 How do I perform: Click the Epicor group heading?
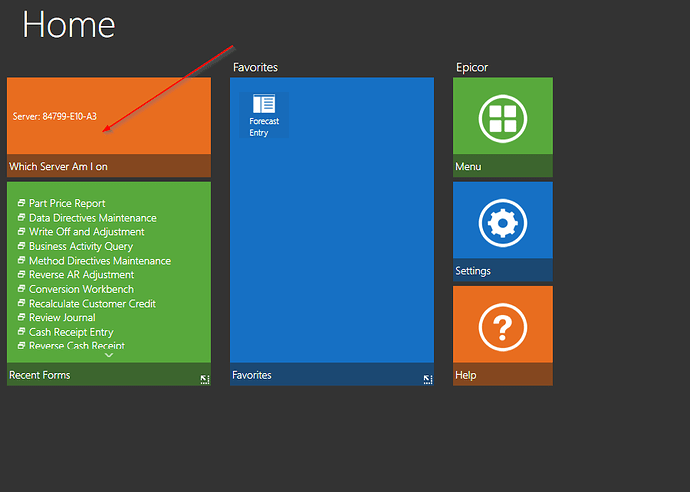pyautogui.click(x=472, y=68)
